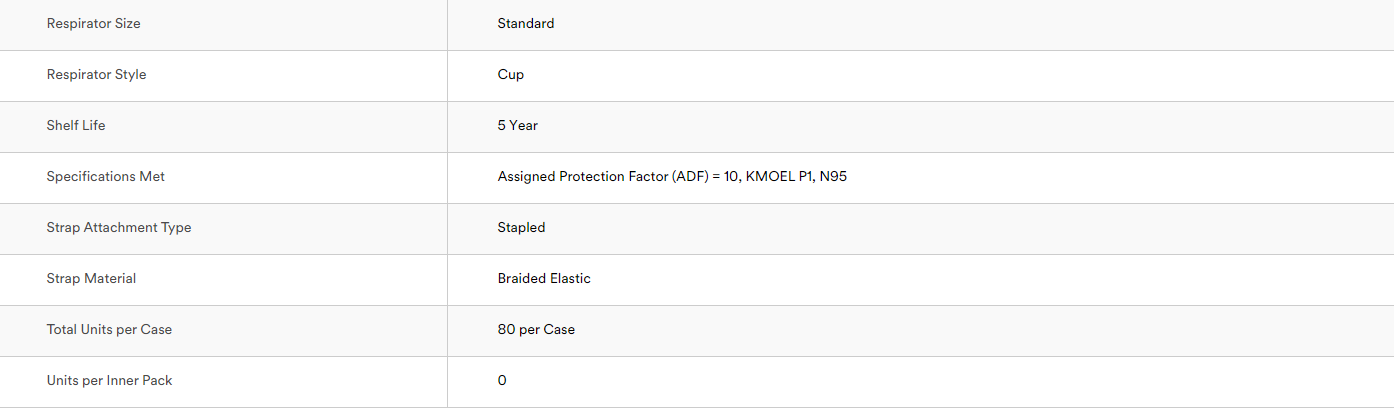Viewport: 1394px width, 408px height.
Task: Click the N95 text in specifications
Action: click(834, 177)
